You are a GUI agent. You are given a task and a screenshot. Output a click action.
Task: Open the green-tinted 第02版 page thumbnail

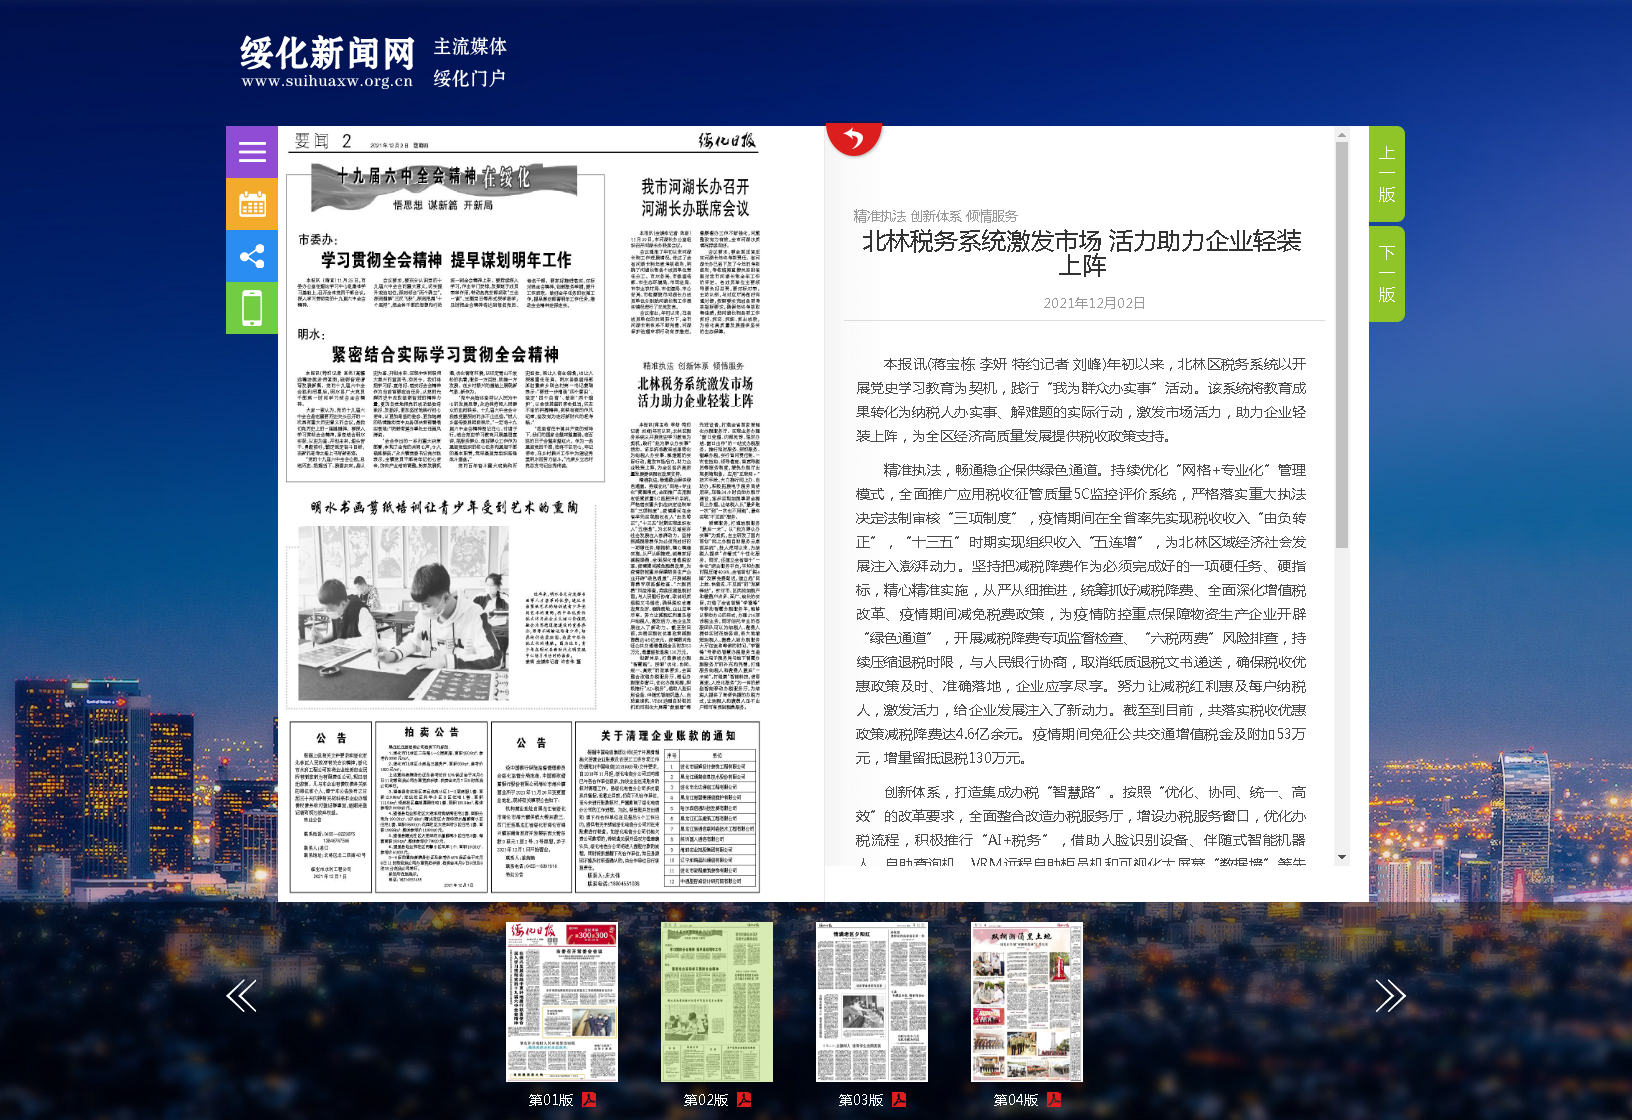point(717,1001)
